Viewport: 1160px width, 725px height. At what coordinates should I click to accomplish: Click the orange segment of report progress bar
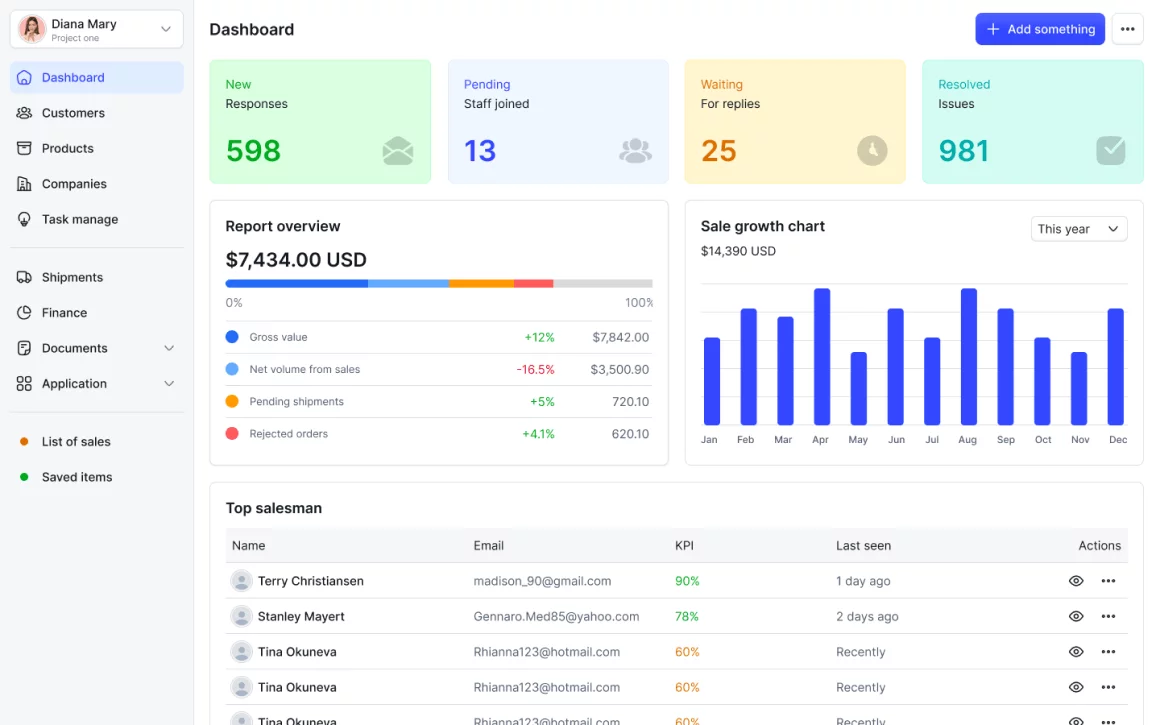[x=481, y=284]
